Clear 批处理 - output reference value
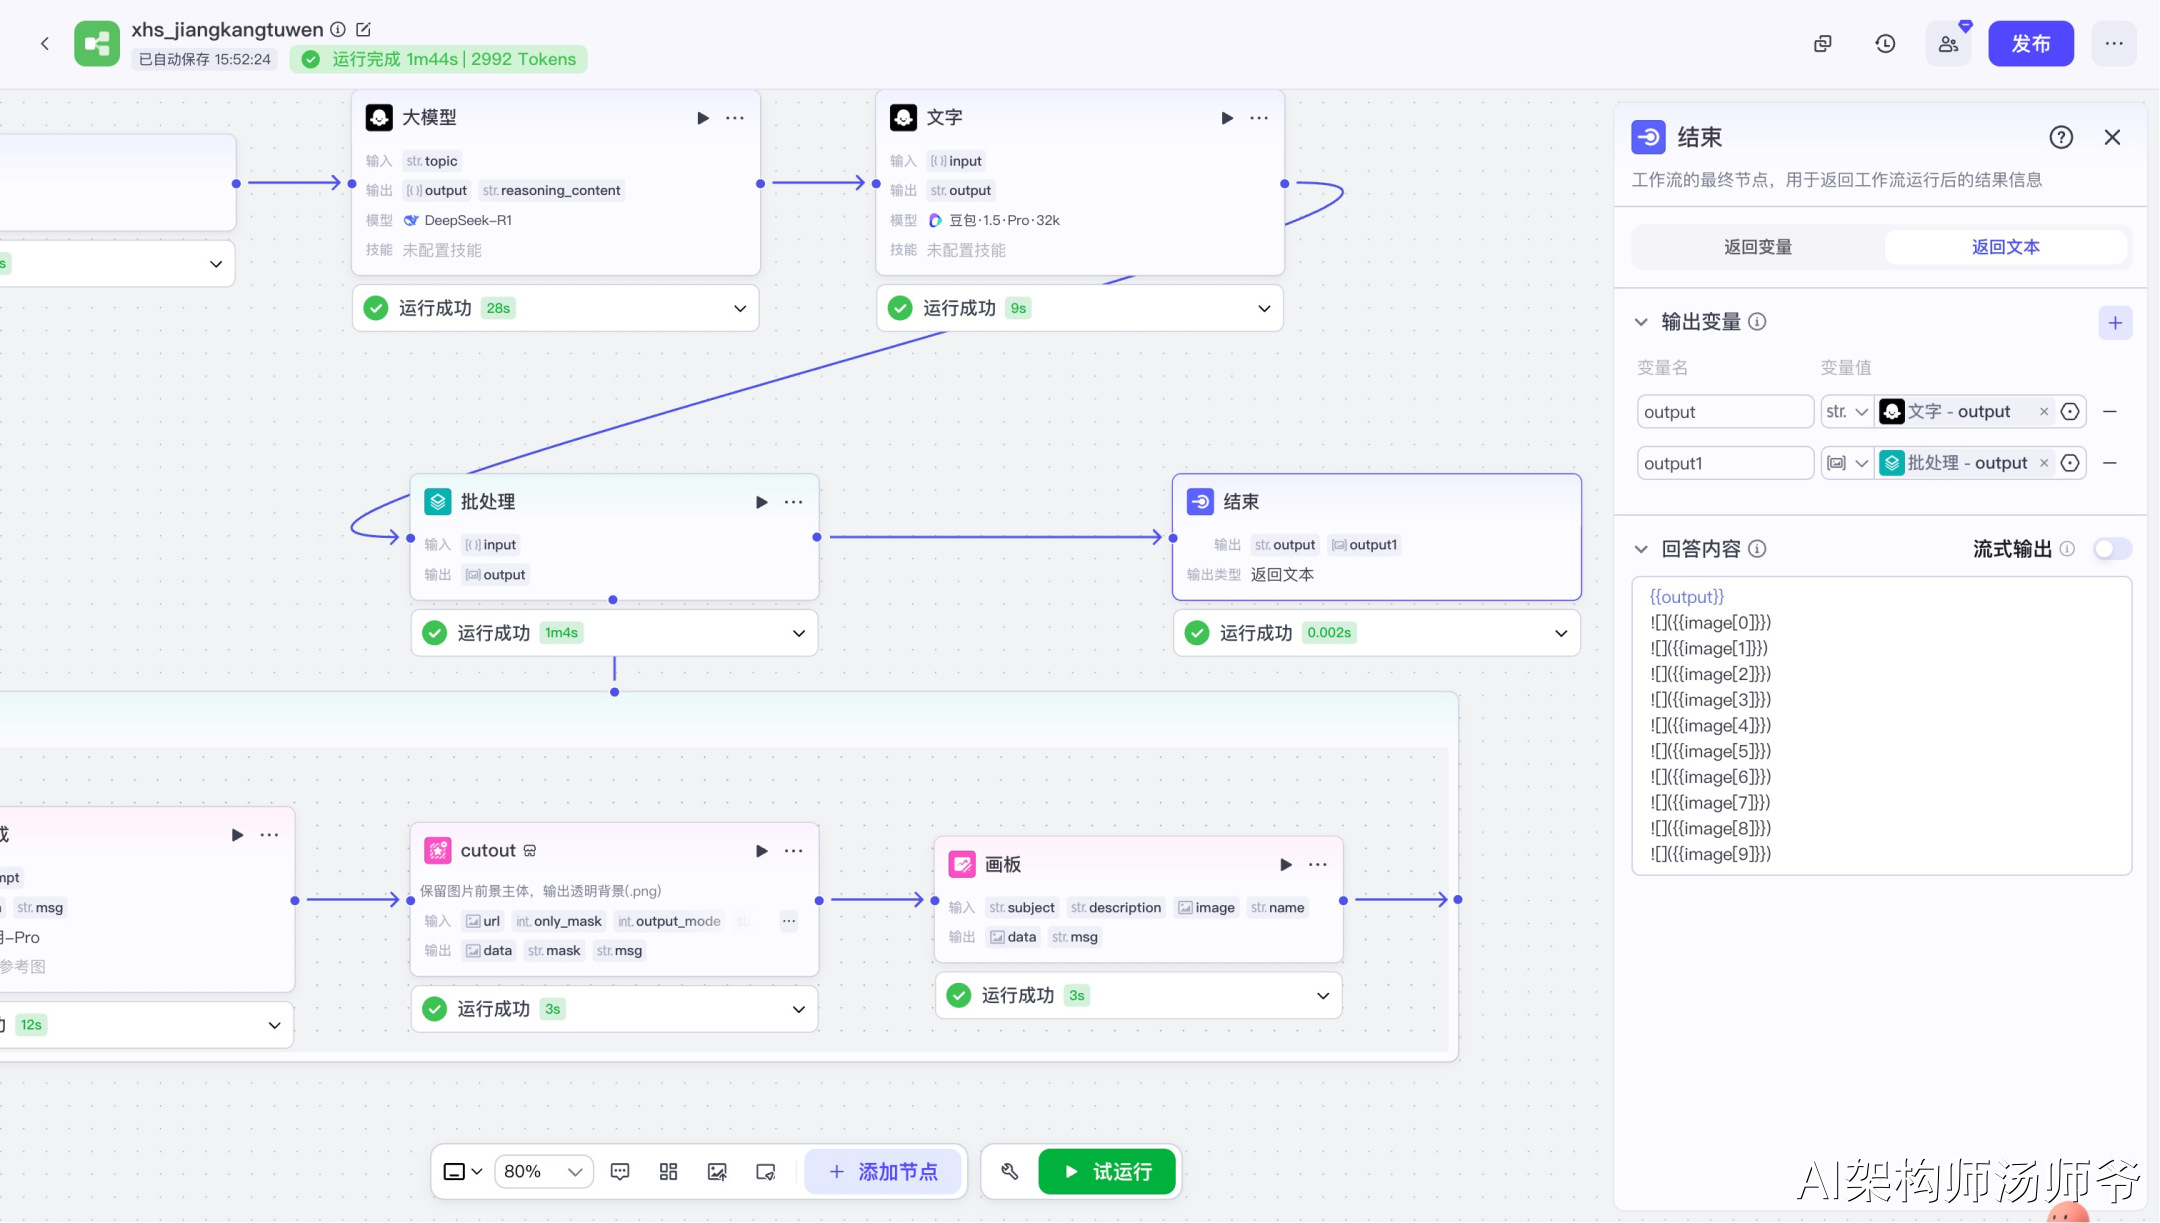This screenshot has width=2160, height=1223. (2044, 463)
